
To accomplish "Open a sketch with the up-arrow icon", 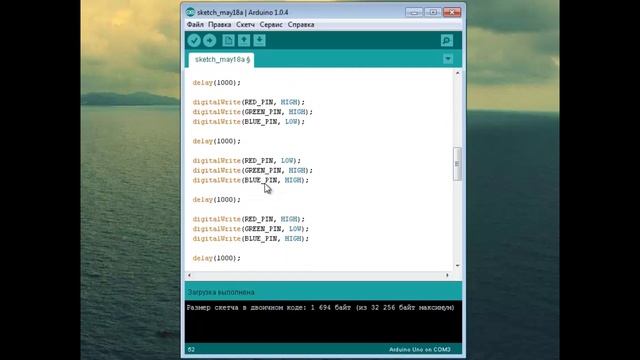I will (x=244, y=40).
